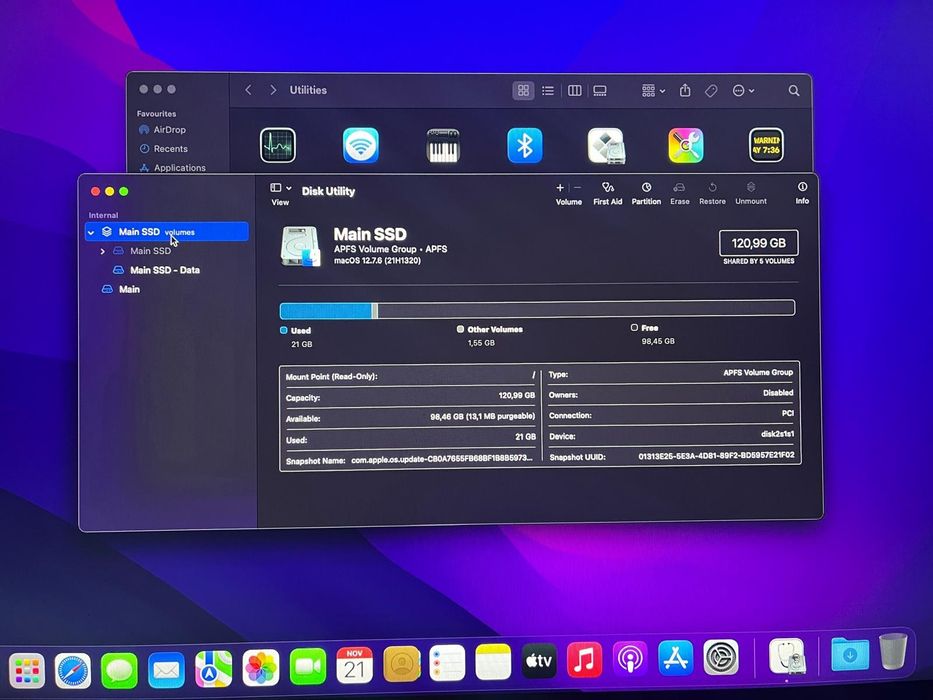This screenshot has width=933, height=700.
Task: Open Maps from the Dock
Action: pos(213,669)
